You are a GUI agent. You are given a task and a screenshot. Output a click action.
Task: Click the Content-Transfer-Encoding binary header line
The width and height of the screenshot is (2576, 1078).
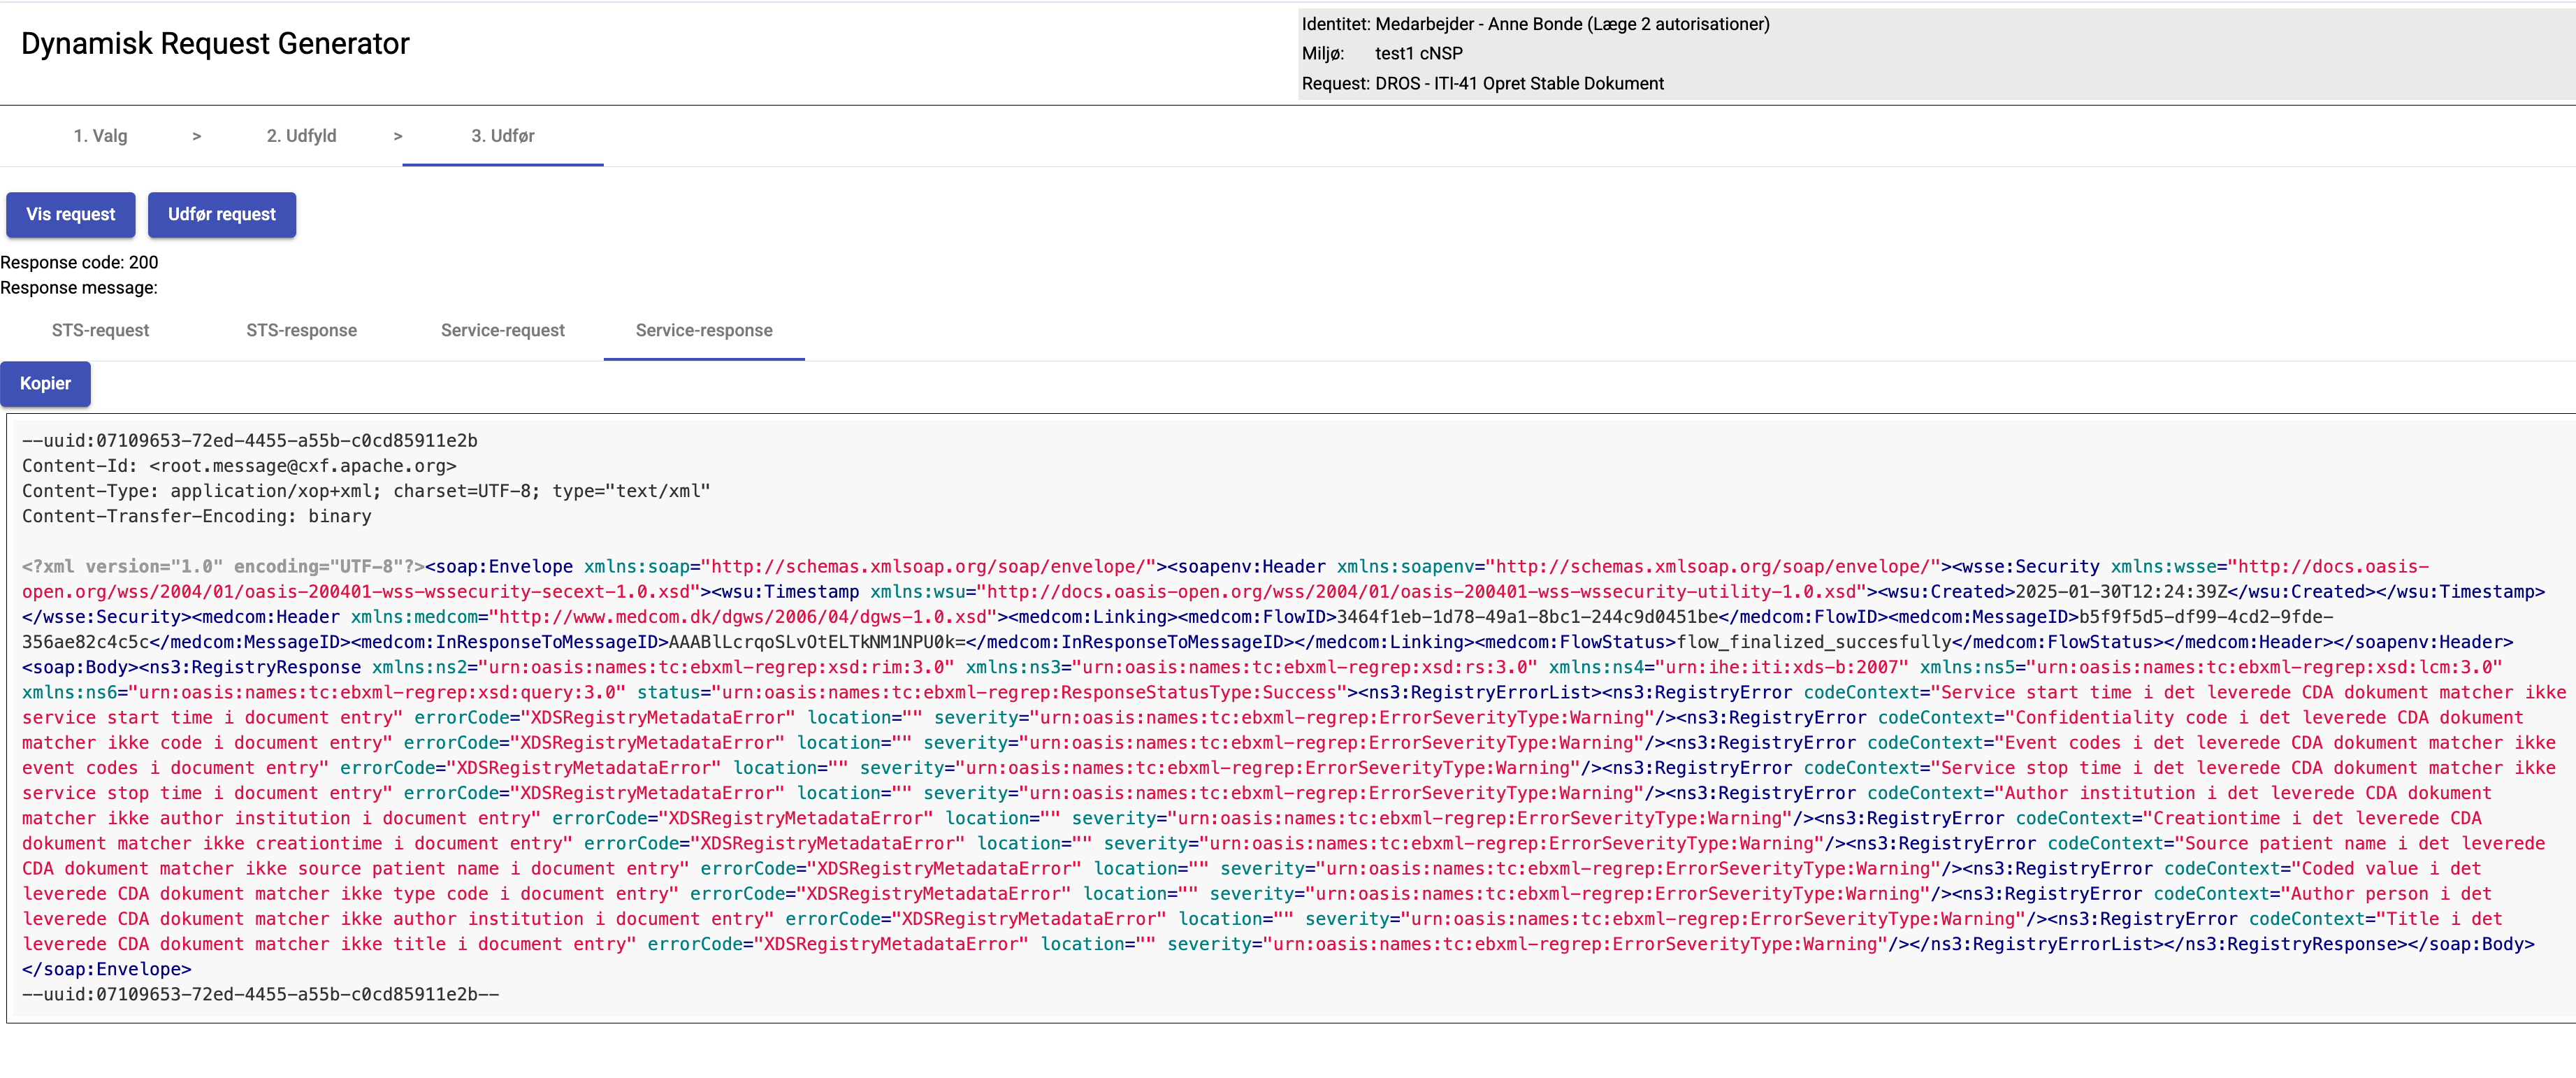pos(196,517)
